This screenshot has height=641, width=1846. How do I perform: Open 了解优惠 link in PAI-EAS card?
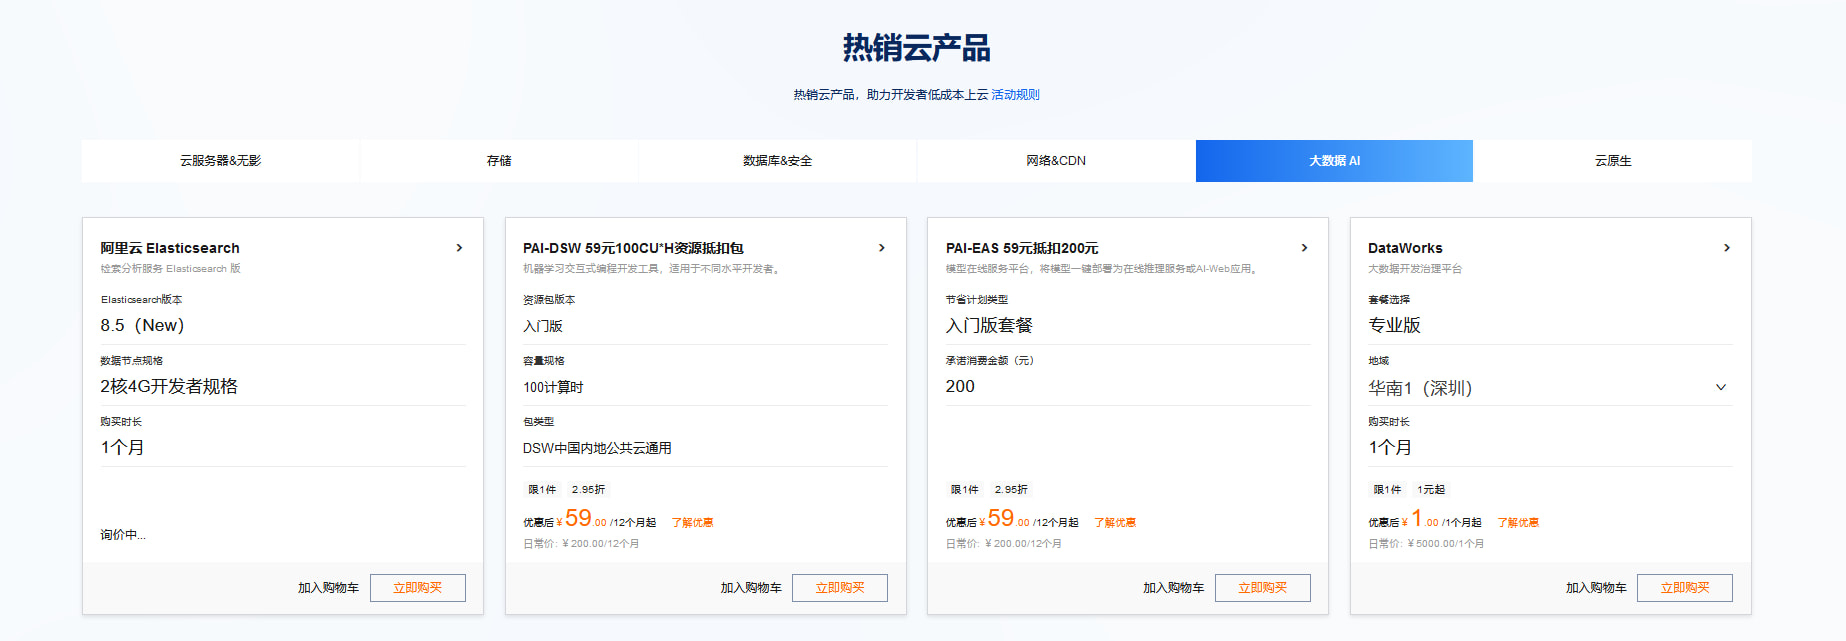point(1115,523)
